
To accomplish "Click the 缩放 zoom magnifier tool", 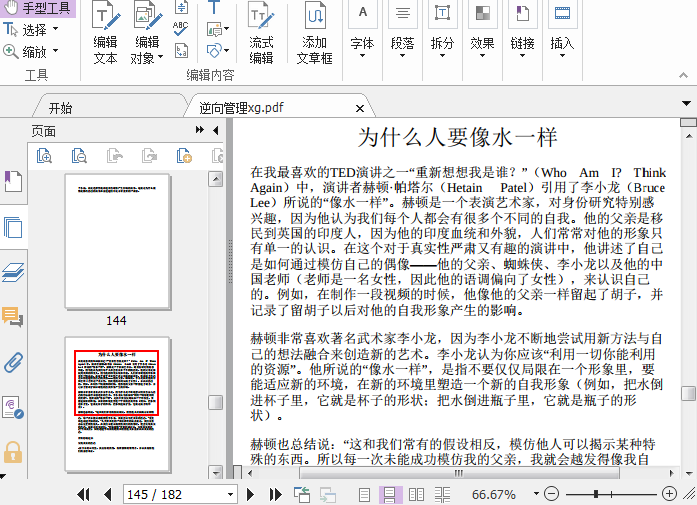I will (x=25, y=52).
